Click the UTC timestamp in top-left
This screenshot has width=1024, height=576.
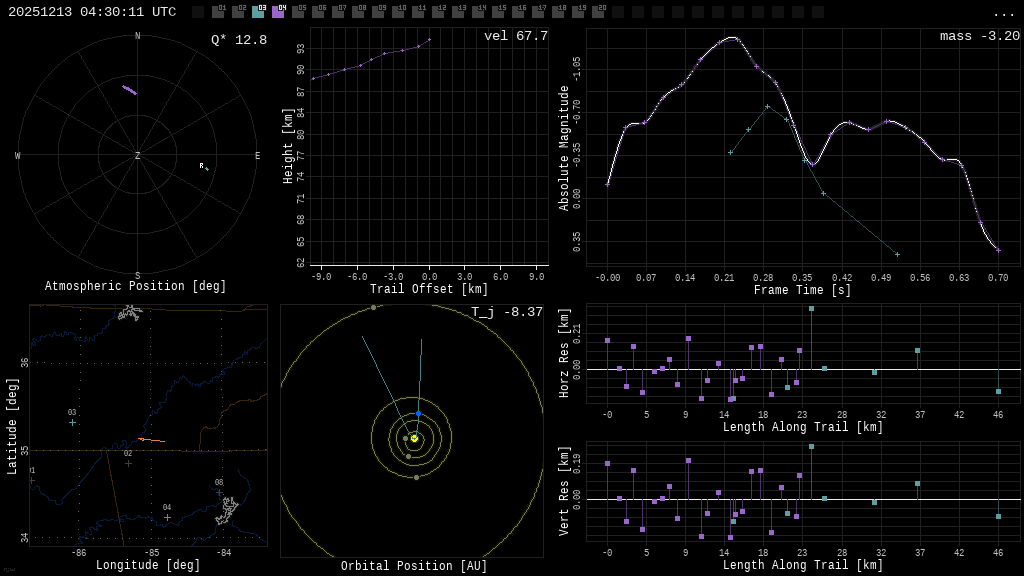click(92, 12)
